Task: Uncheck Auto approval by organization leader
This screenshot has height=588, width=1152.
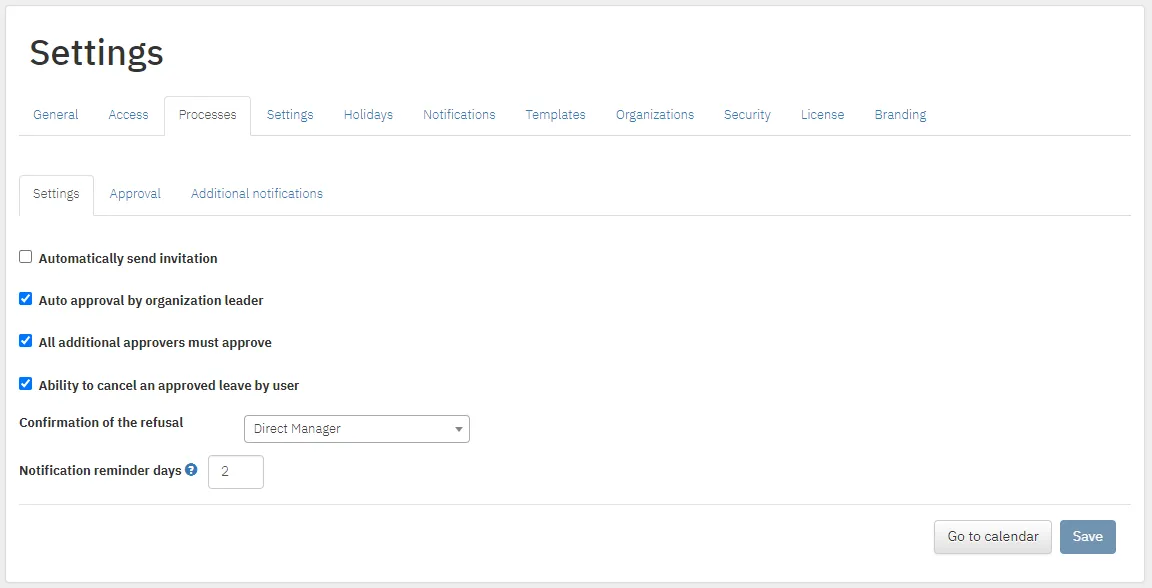Action: point(26,298)
